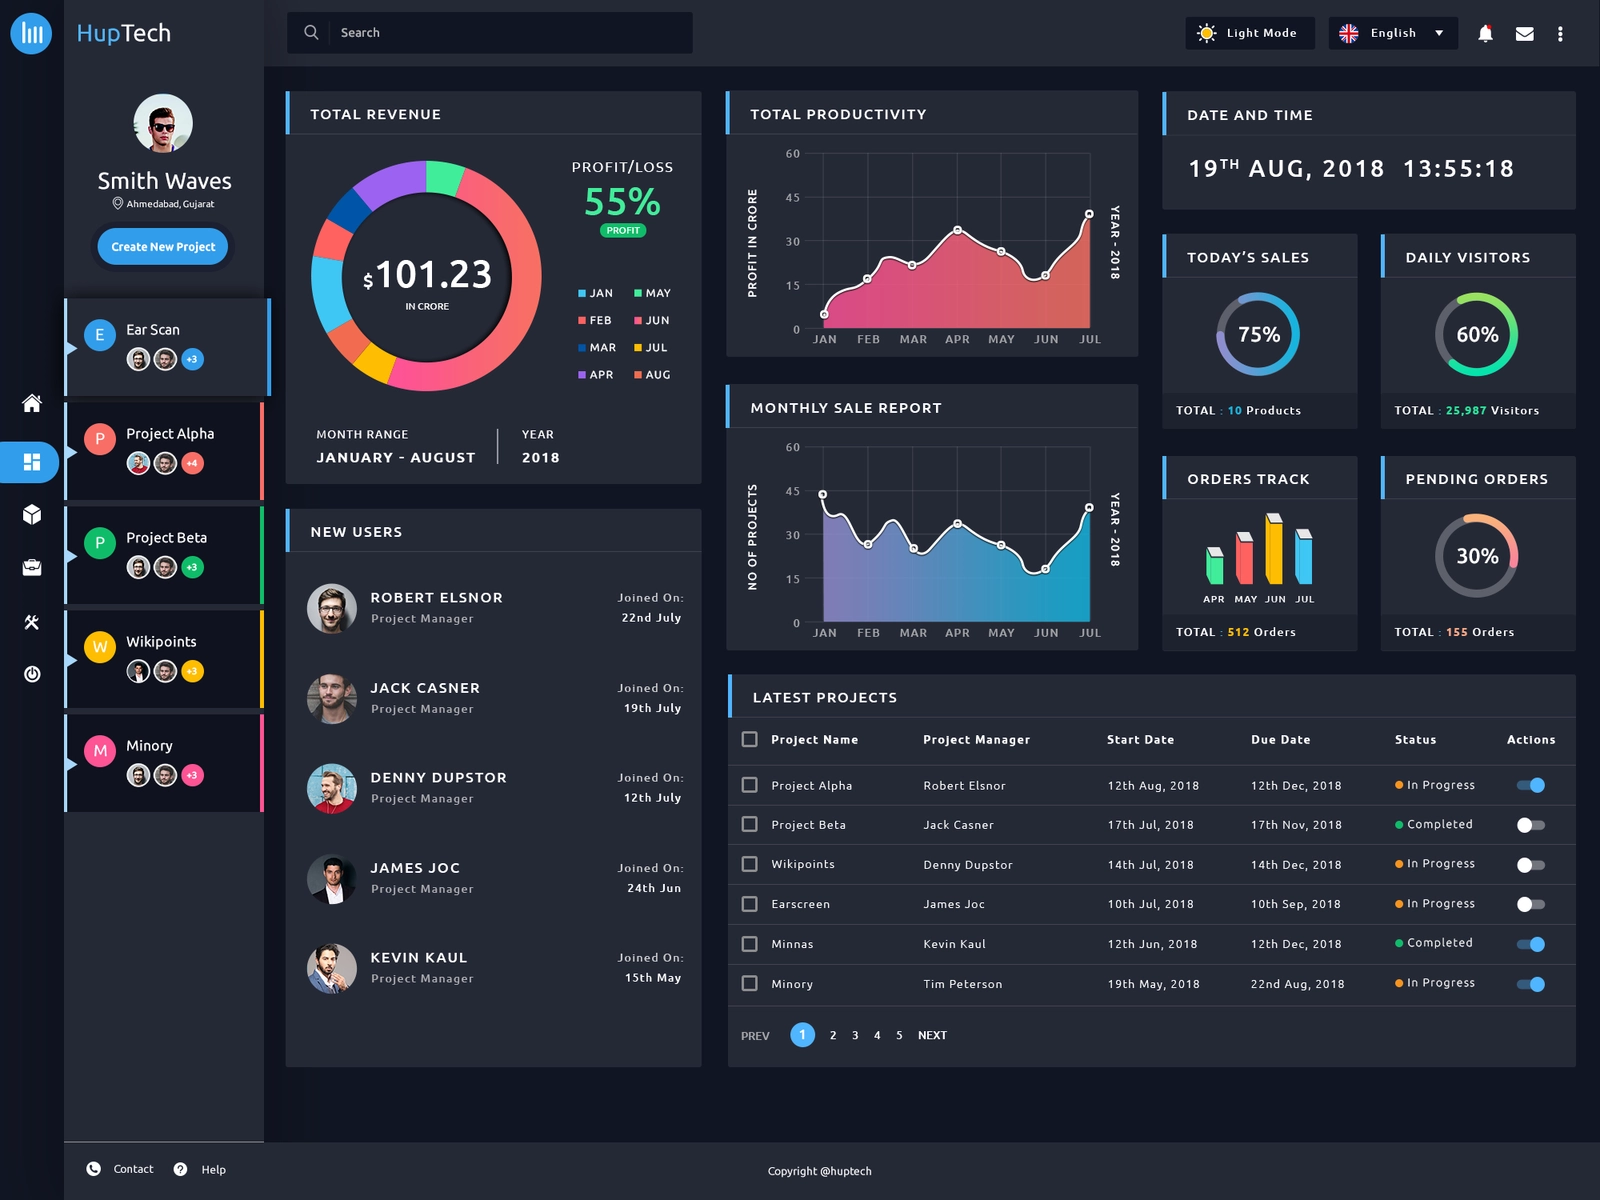This screenshot has height=1200, width=1600.
Task: Click the home icon in sidebar
Action: point(32,403)
